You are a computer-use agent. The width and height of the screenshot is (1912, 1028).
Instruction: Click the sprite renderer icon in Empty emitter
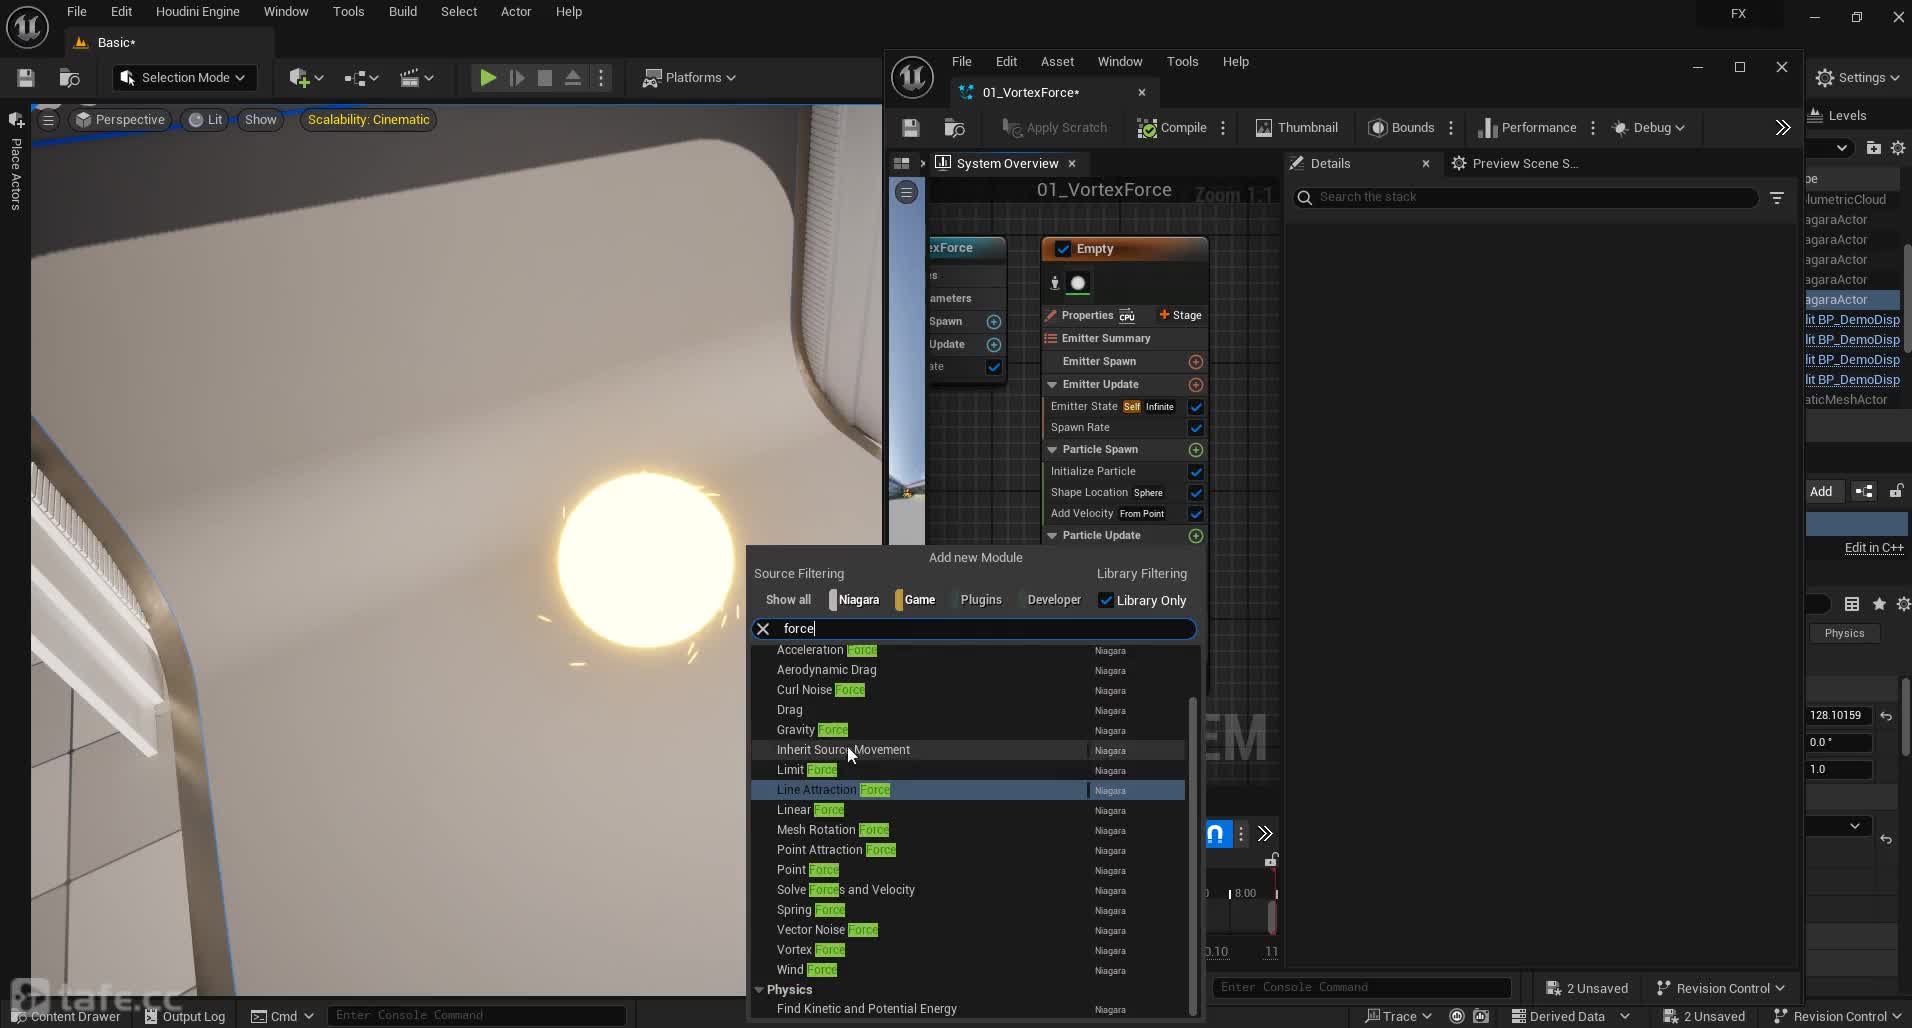pyautogui.click(x=1078, y=284)
